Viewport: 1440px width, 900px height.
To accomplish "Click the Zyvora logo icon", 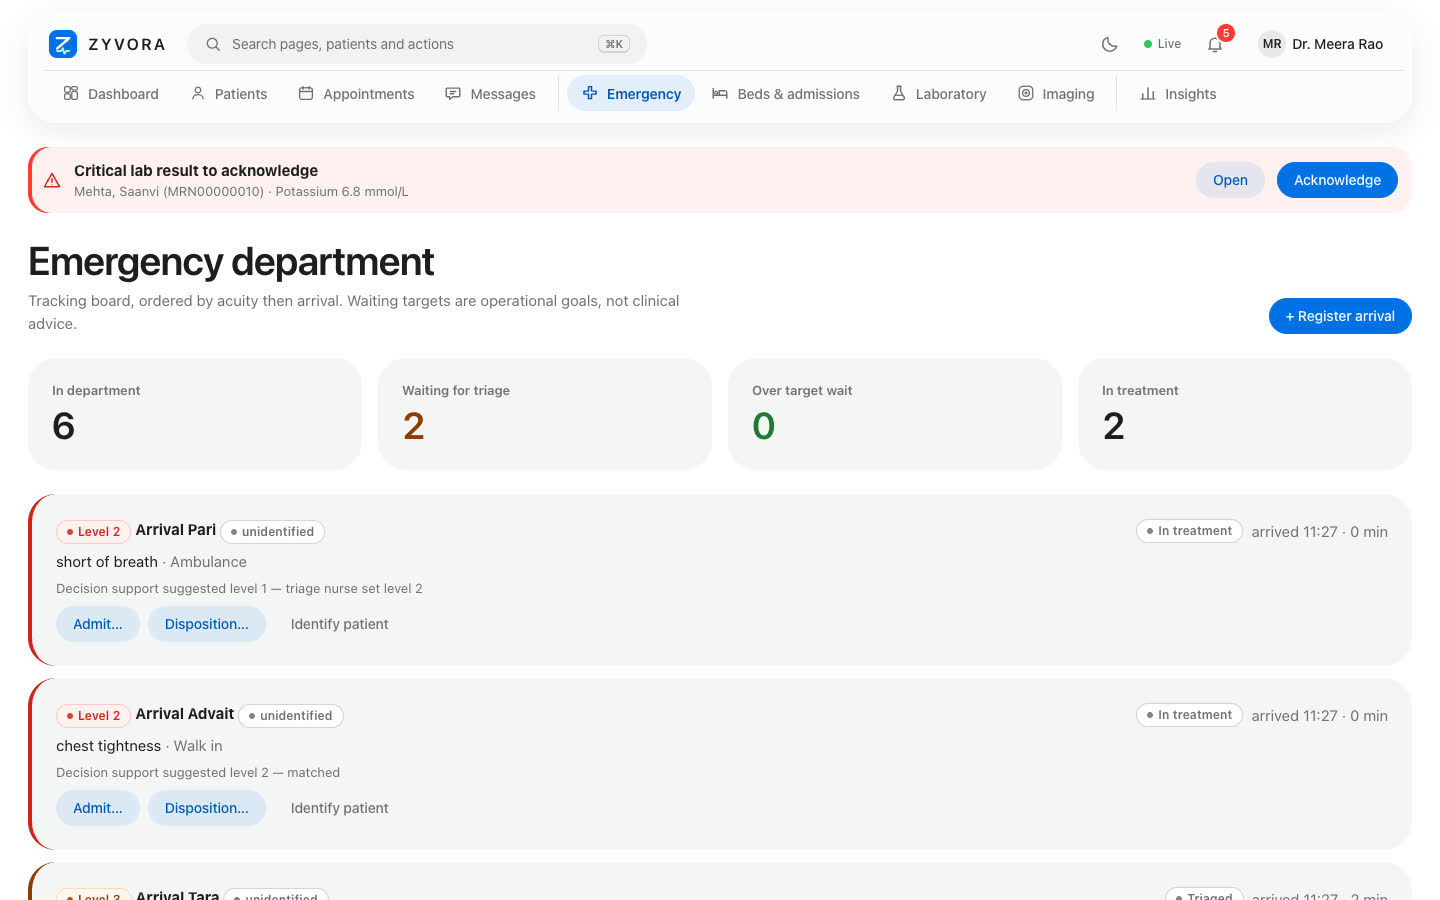I will pos(63,44).
